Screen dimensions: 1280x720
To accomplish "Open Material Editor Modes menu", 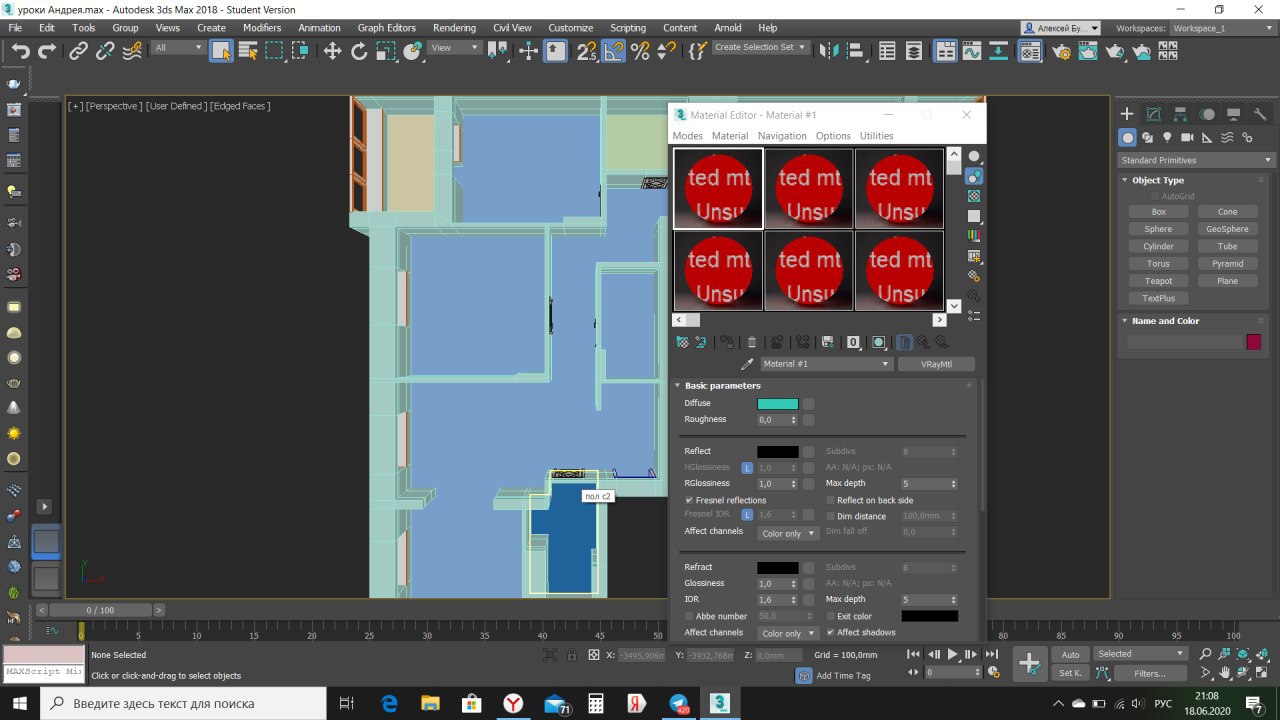I will 688,136.
